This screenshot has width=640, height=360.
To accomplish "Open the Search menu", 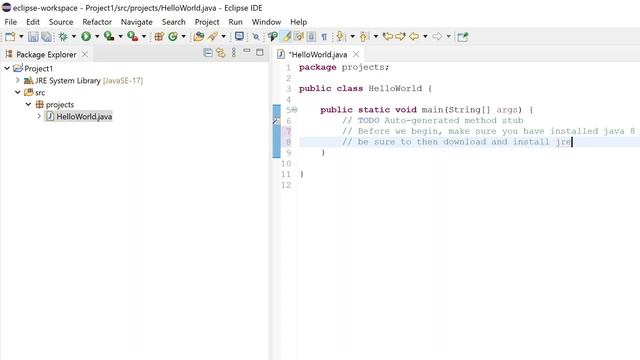I will tap(173, 22).
